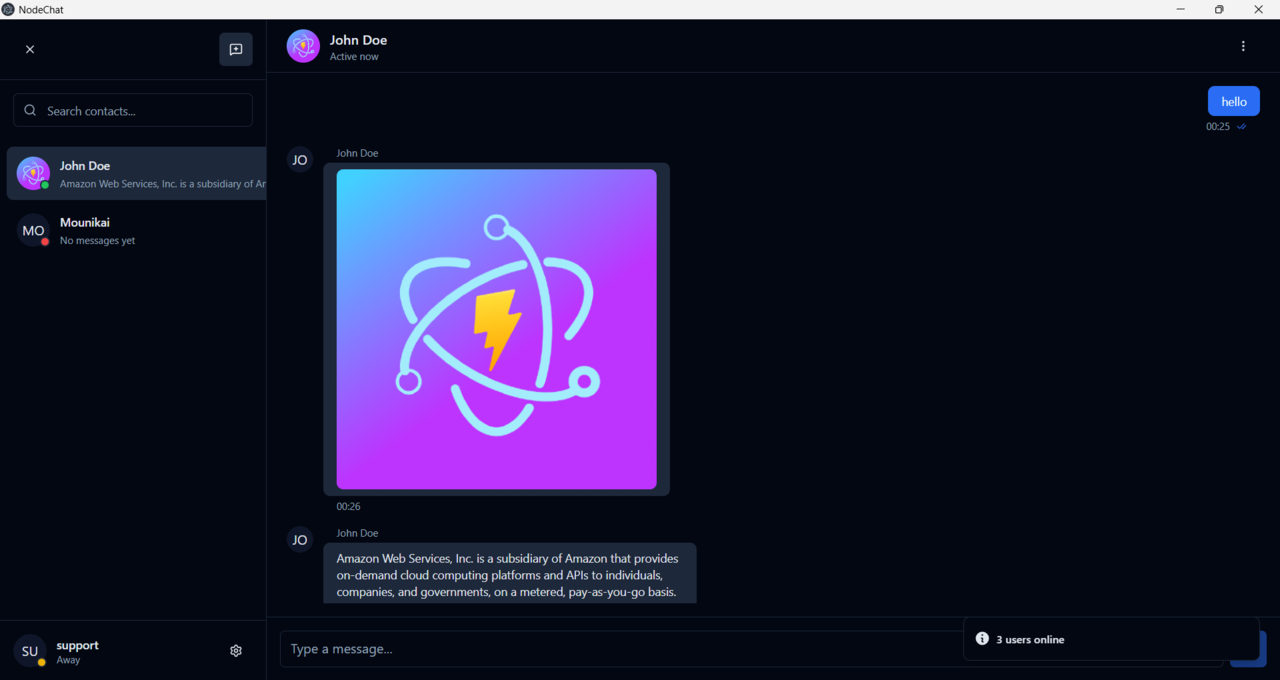Click John Doe's avatar in contact list

[33, 173]
